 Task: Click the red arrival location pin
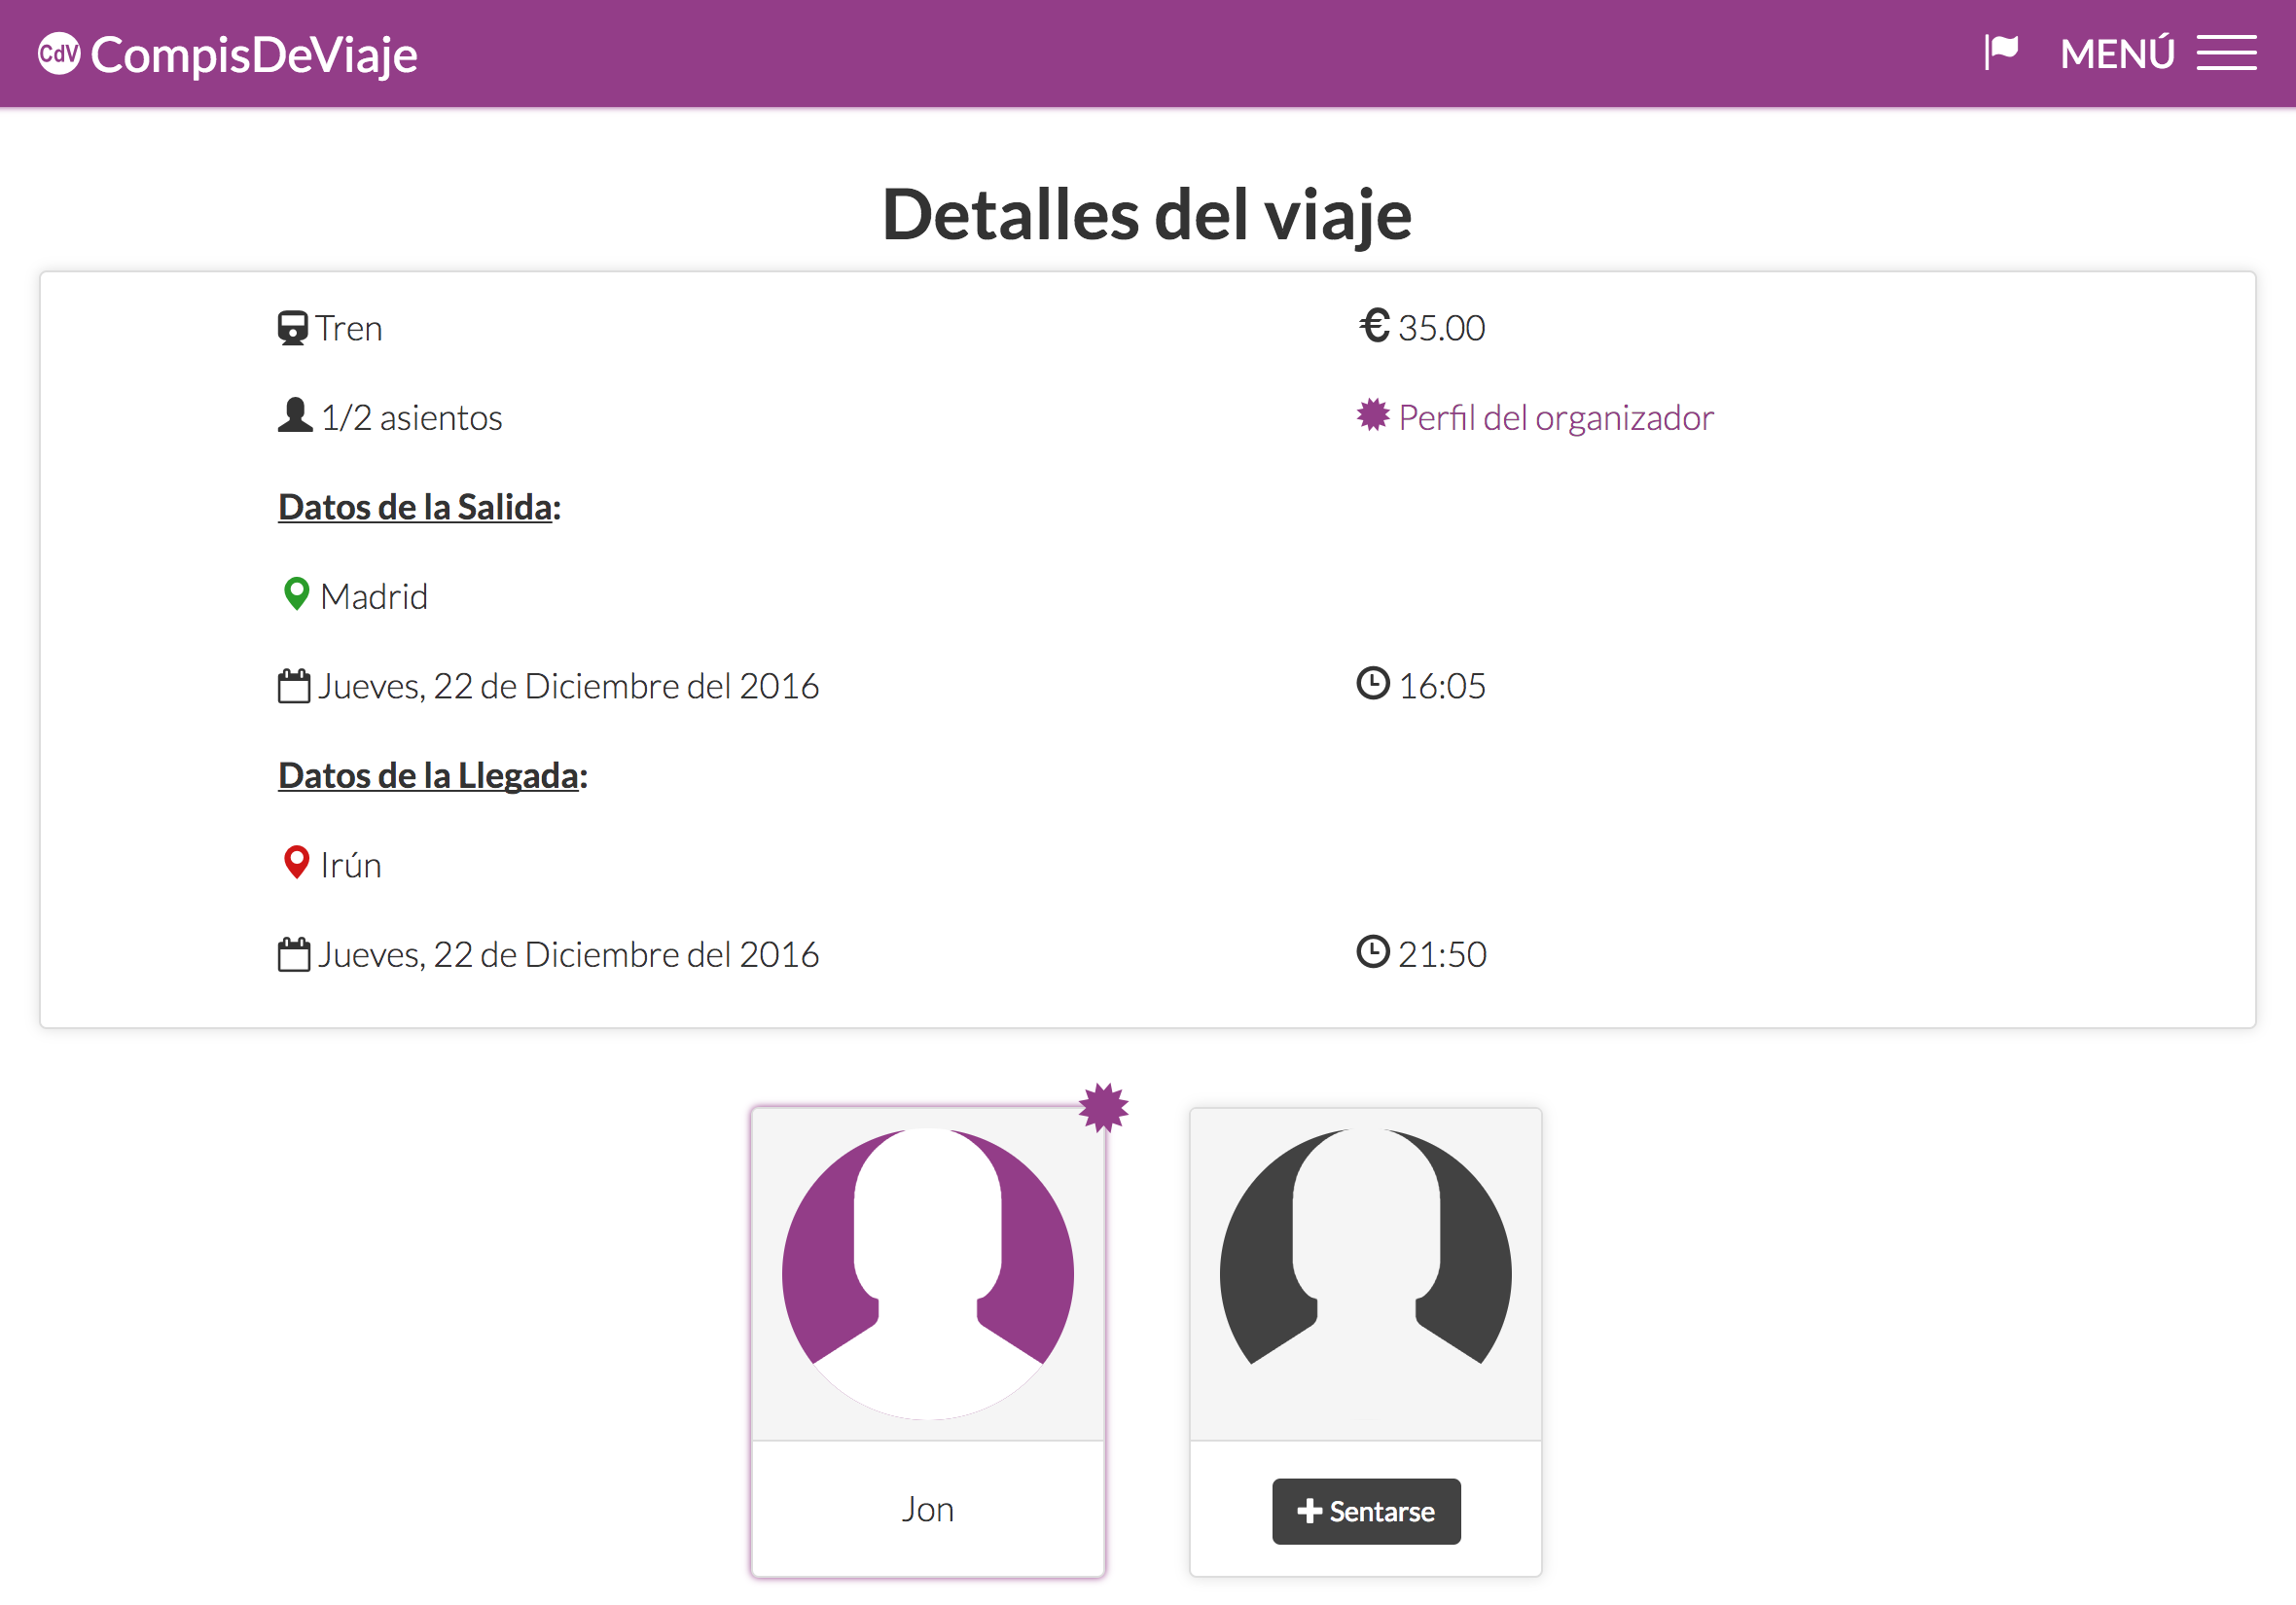[x=296, y=862]
